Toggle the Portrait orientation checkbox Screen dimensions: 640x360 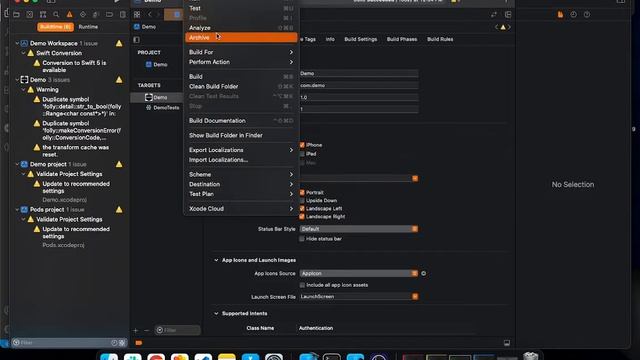(x=302, y=192)
